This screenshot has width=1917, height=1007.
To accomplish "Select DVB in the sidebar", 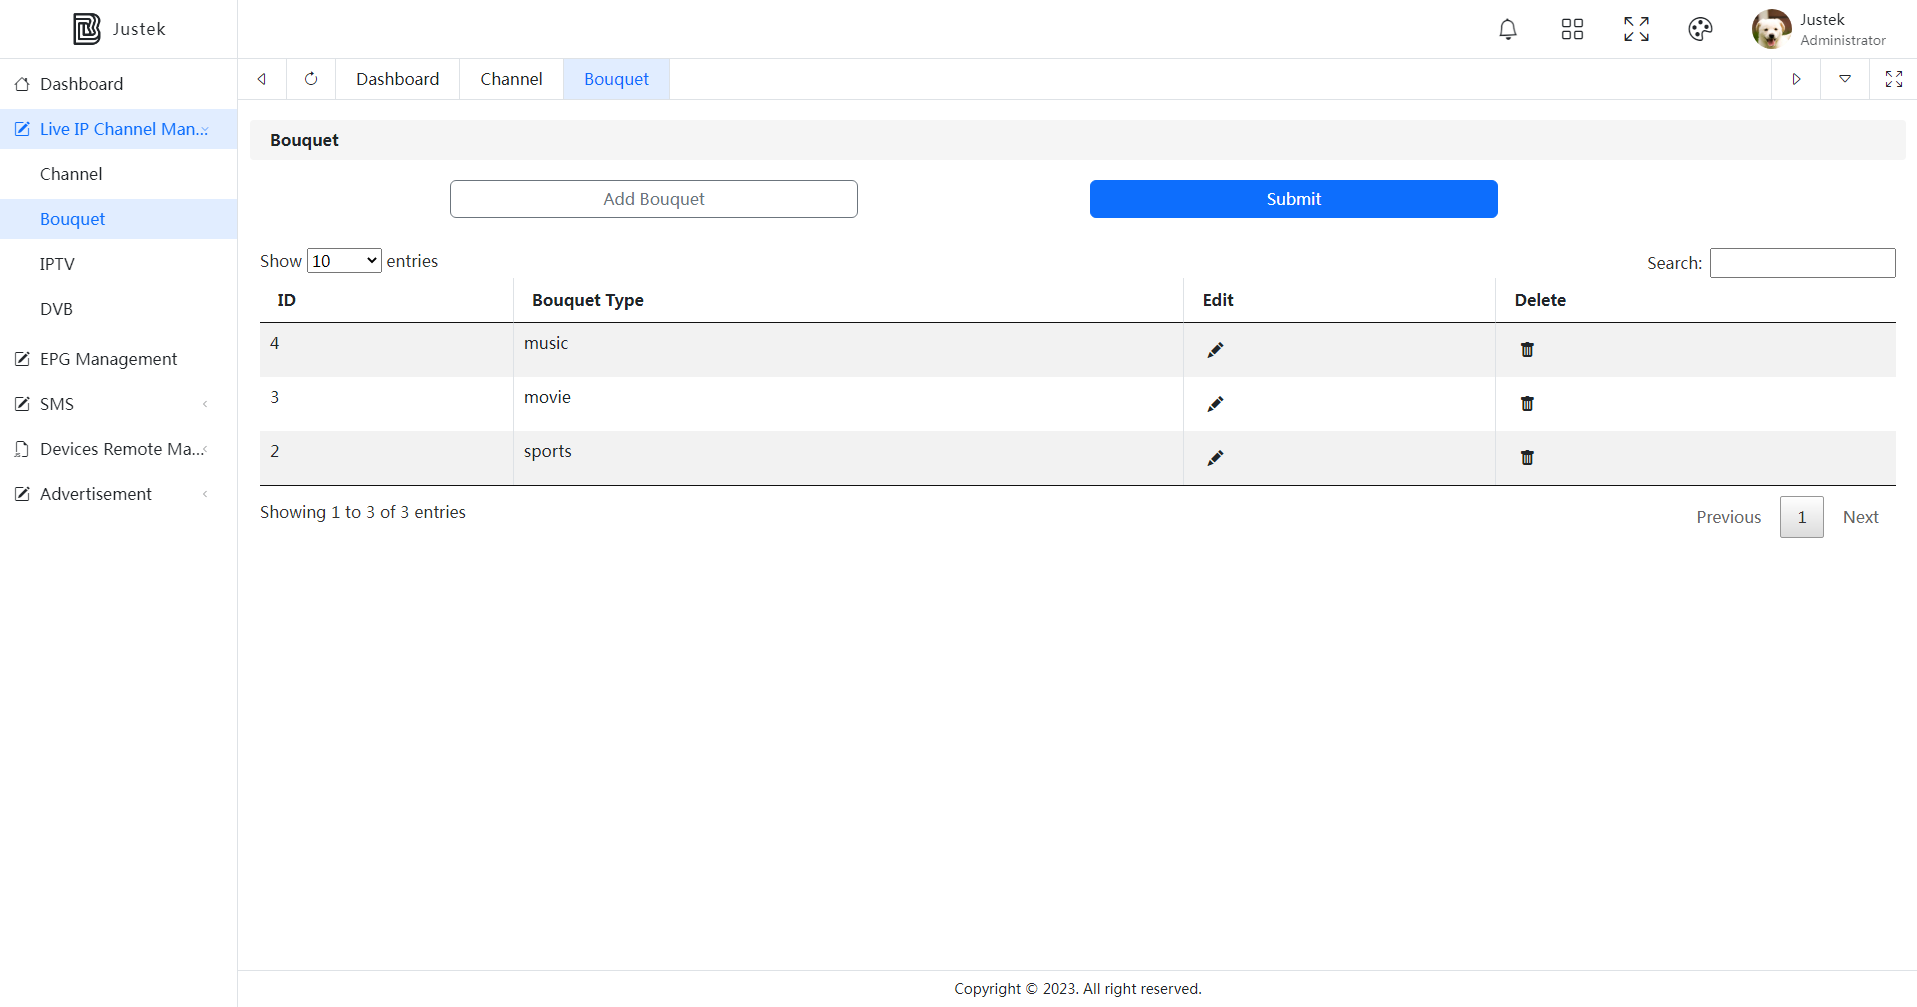I will pos(118,309).
